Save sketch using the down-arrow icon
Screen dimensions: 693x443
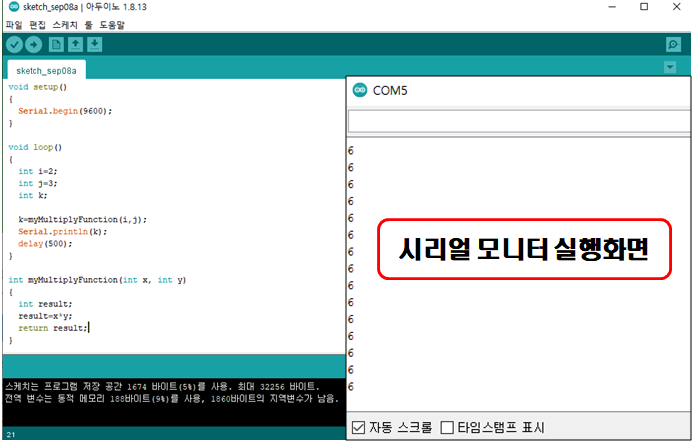coord(95,45)
